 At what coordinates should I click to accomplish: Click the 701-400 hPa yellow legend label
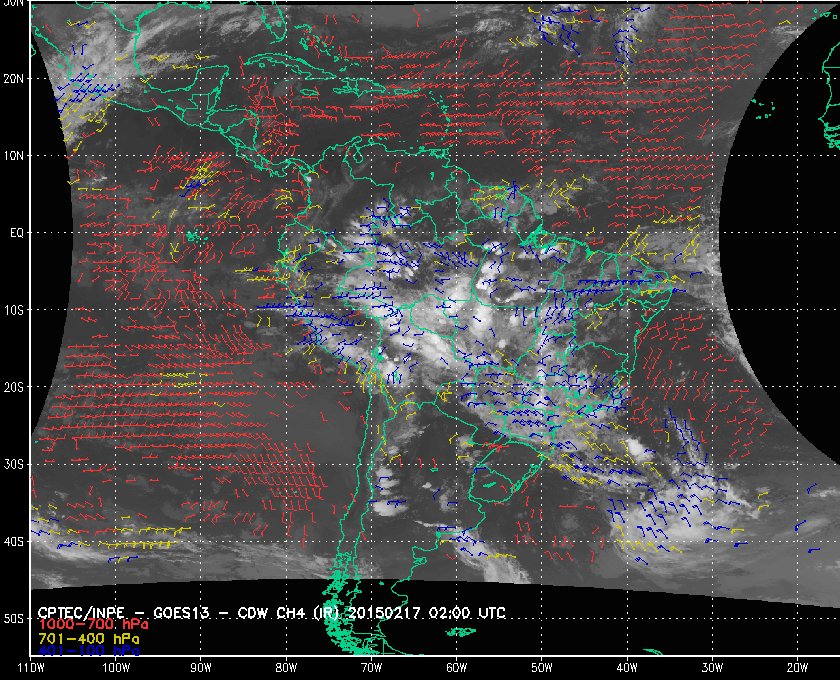coord(89,639)
